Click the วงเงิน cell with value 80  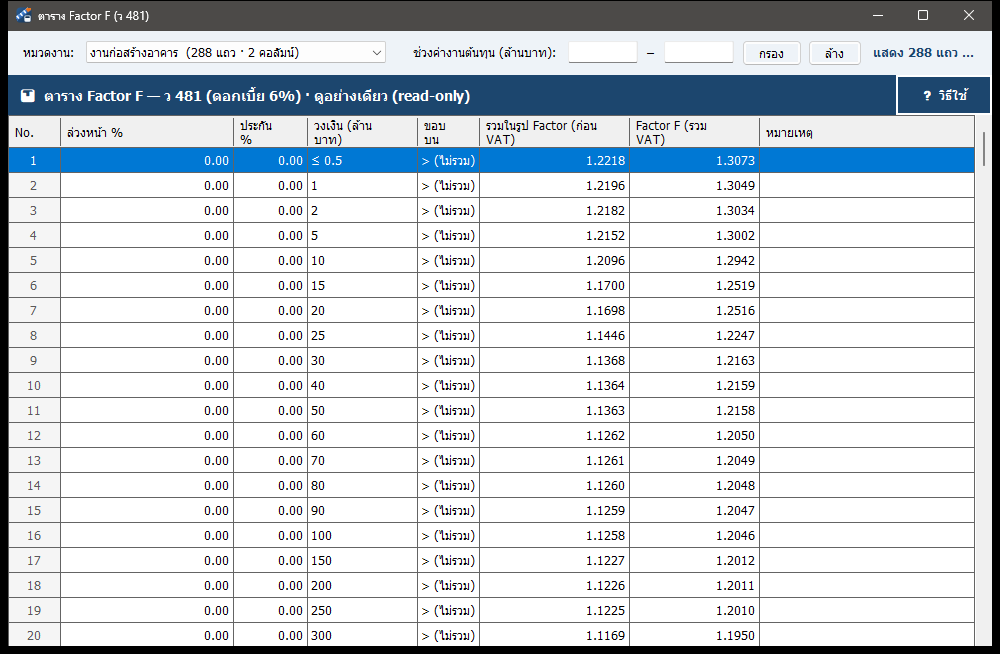tap(362, 486)
